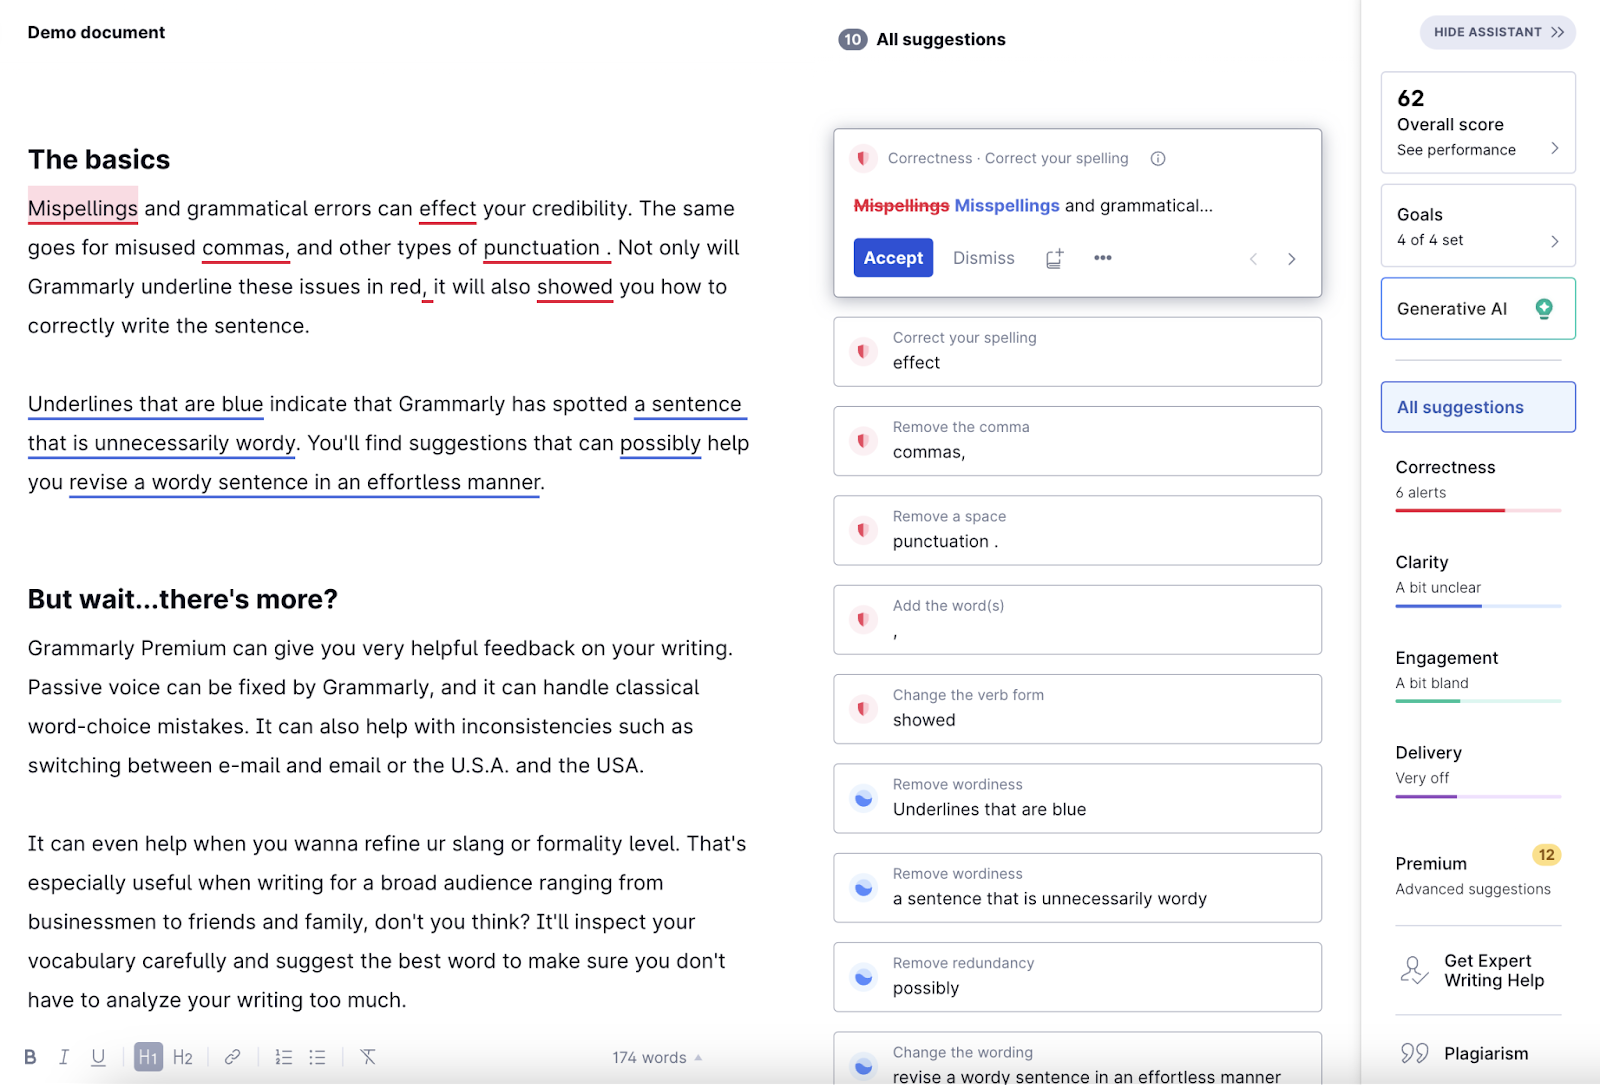This screenshot has width=1600, height=1085.
Task: Select the underline formatting icon
Action: point(97,1056)
